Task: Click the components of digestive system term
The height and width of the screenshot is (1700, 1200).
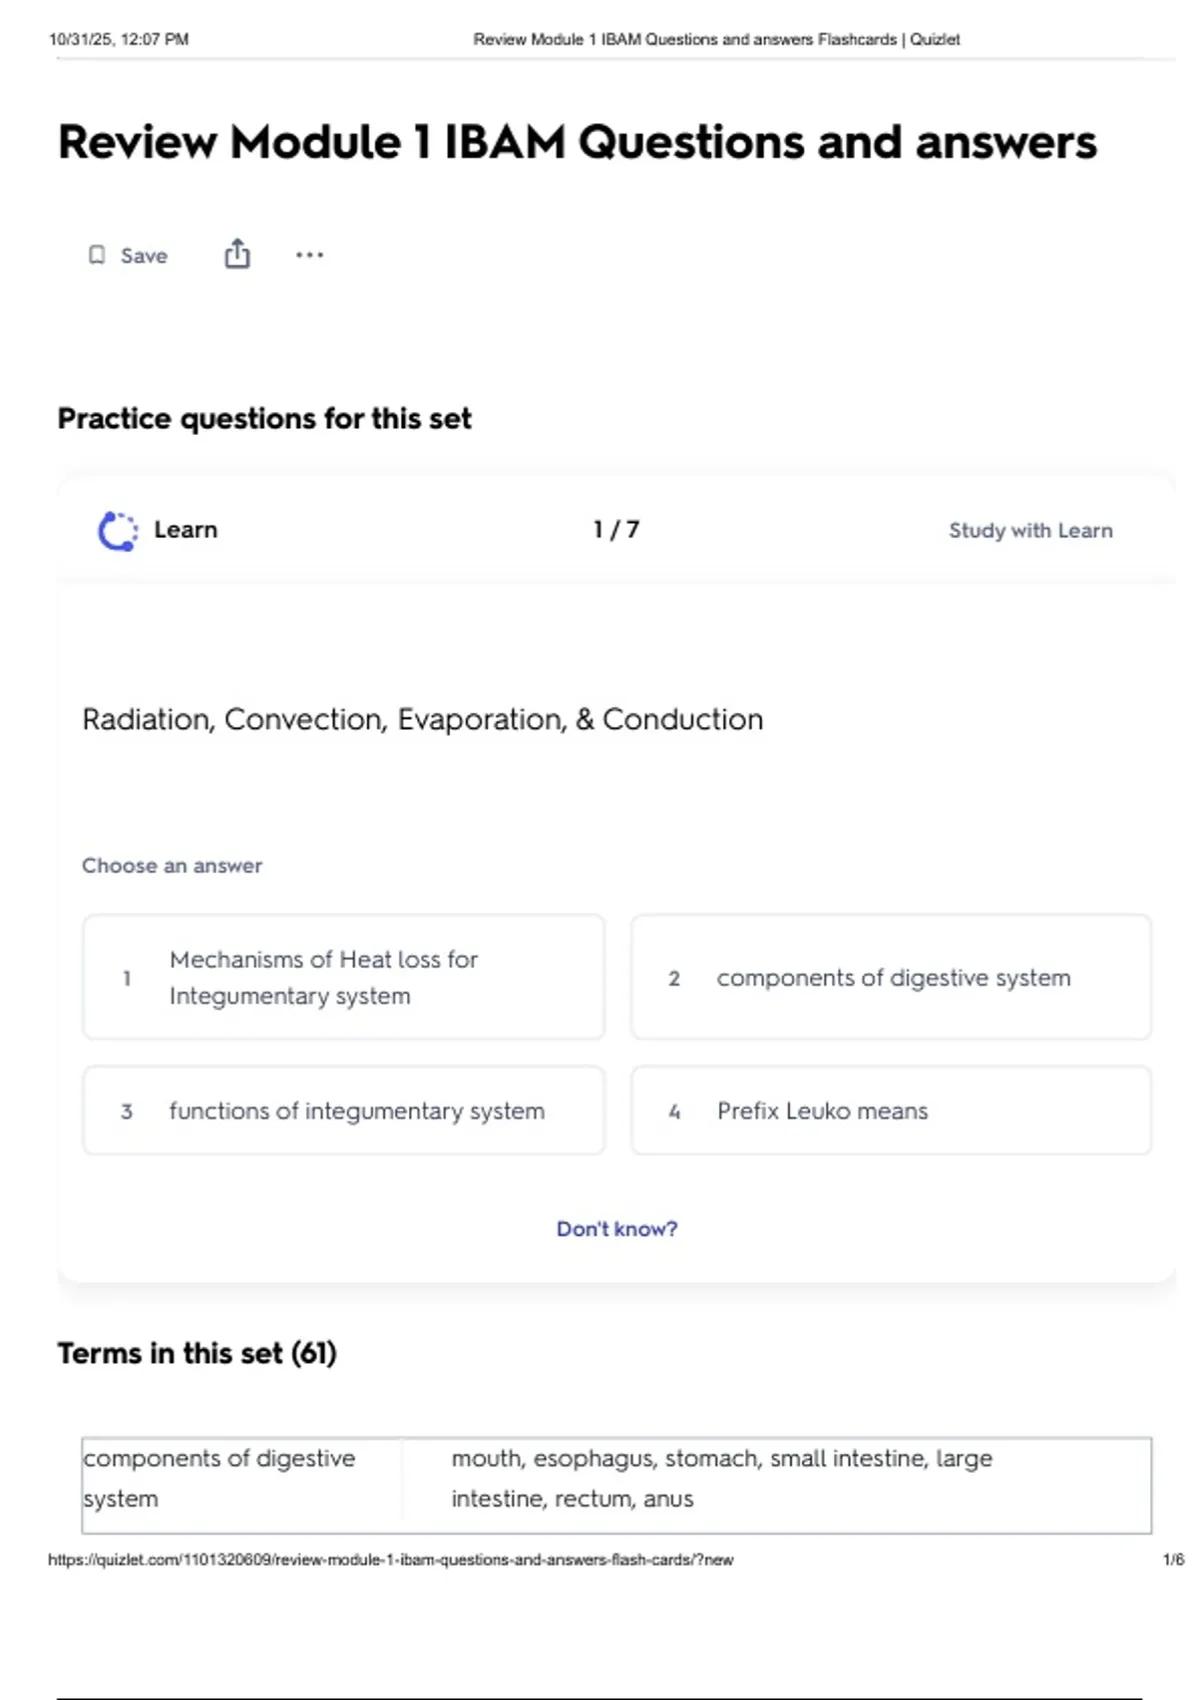Action: click(219, 1478)
